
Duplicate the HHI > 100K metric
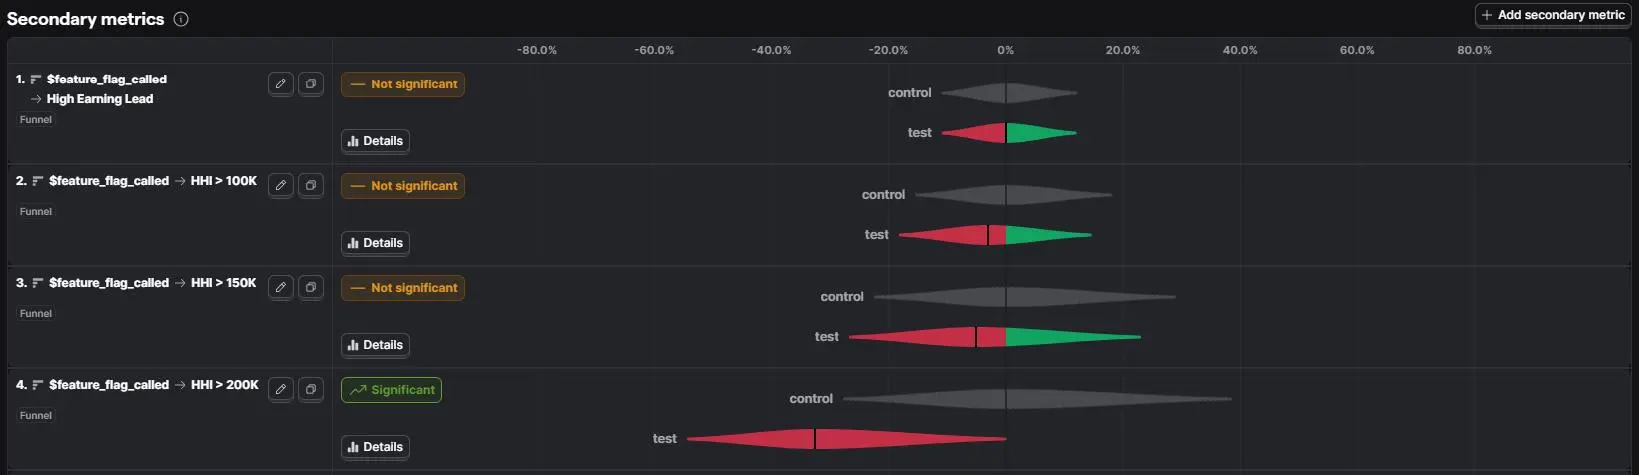click(311, 185)
